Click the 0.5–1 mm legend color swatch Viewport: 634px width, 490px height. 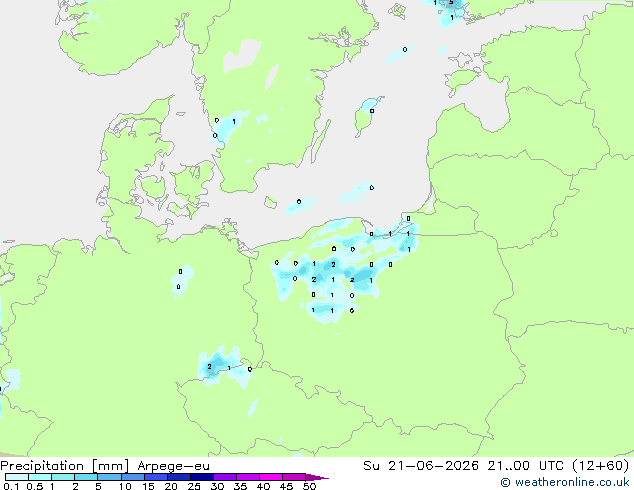(x=40, y=477)
